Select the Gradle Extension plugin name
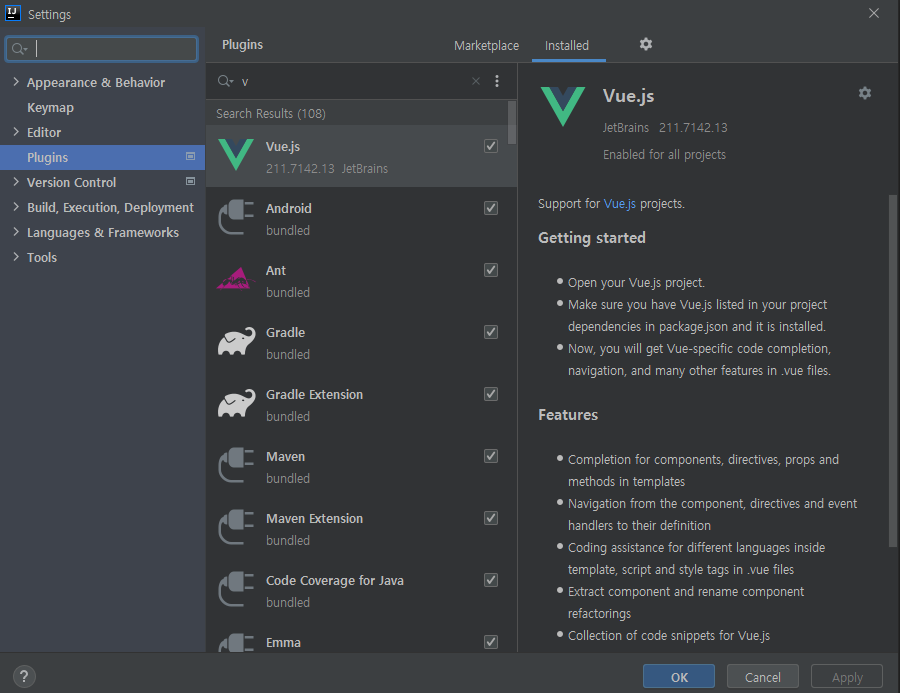The image size is (900, 693). coord(315,394)
